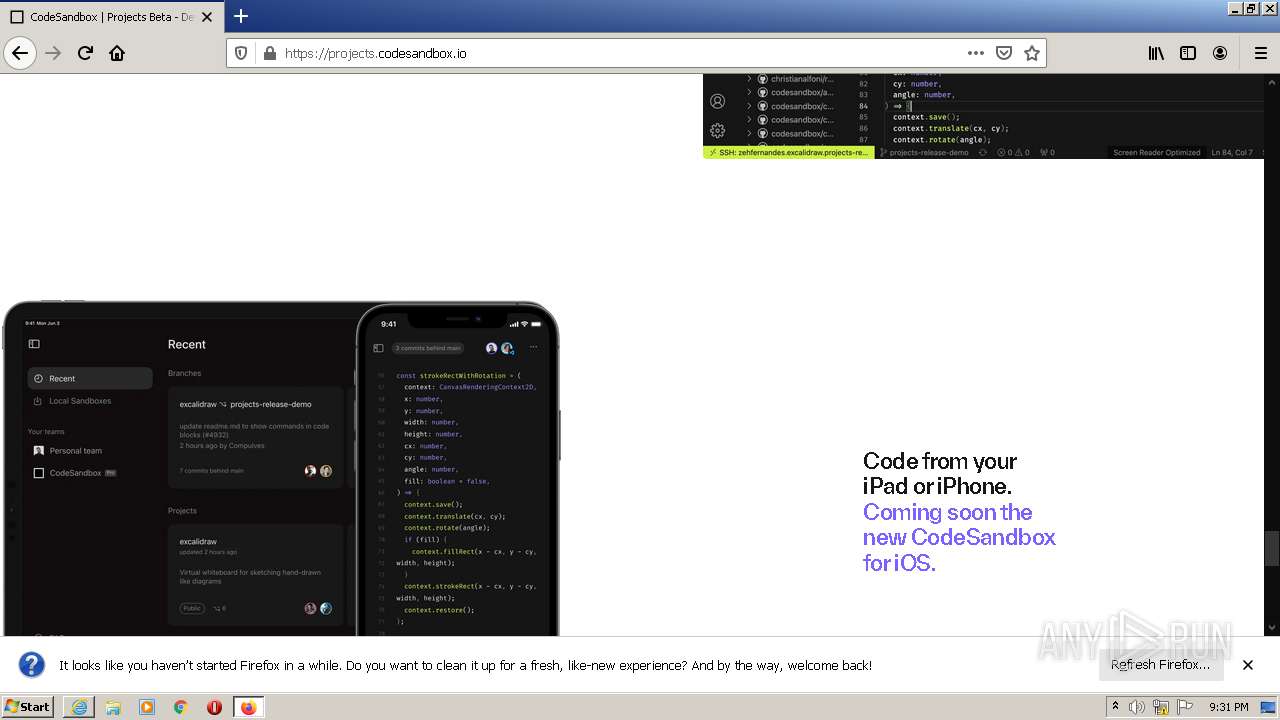Click the Code from your iPad or iPhone heading

[x=940, y=474]
